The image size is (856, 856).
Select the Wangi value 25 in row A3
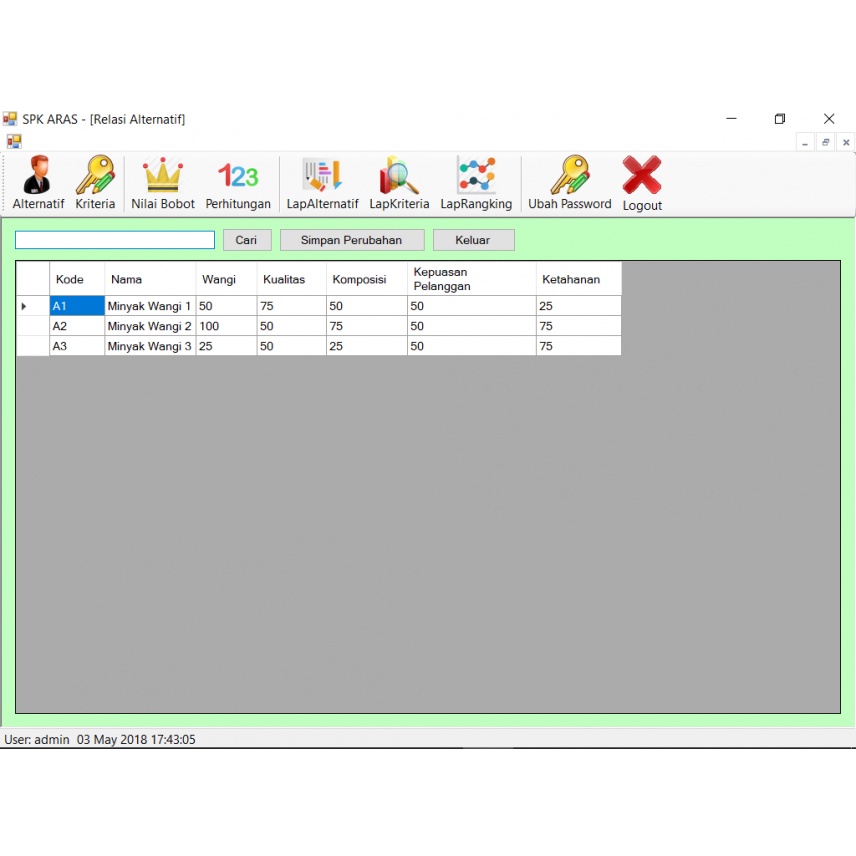[x=226, y=346]
